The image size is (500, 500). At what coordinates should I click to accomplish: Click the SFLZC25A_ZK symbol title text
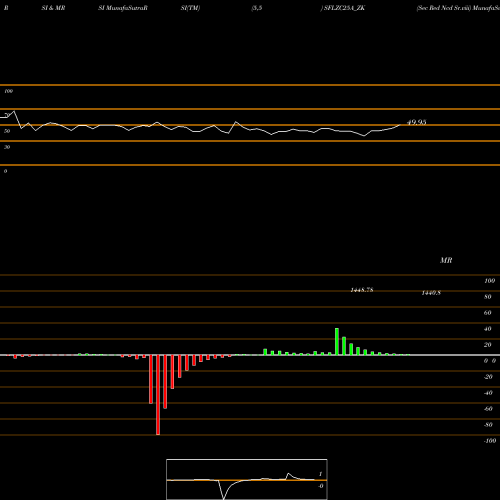click(x=344, y=8)
